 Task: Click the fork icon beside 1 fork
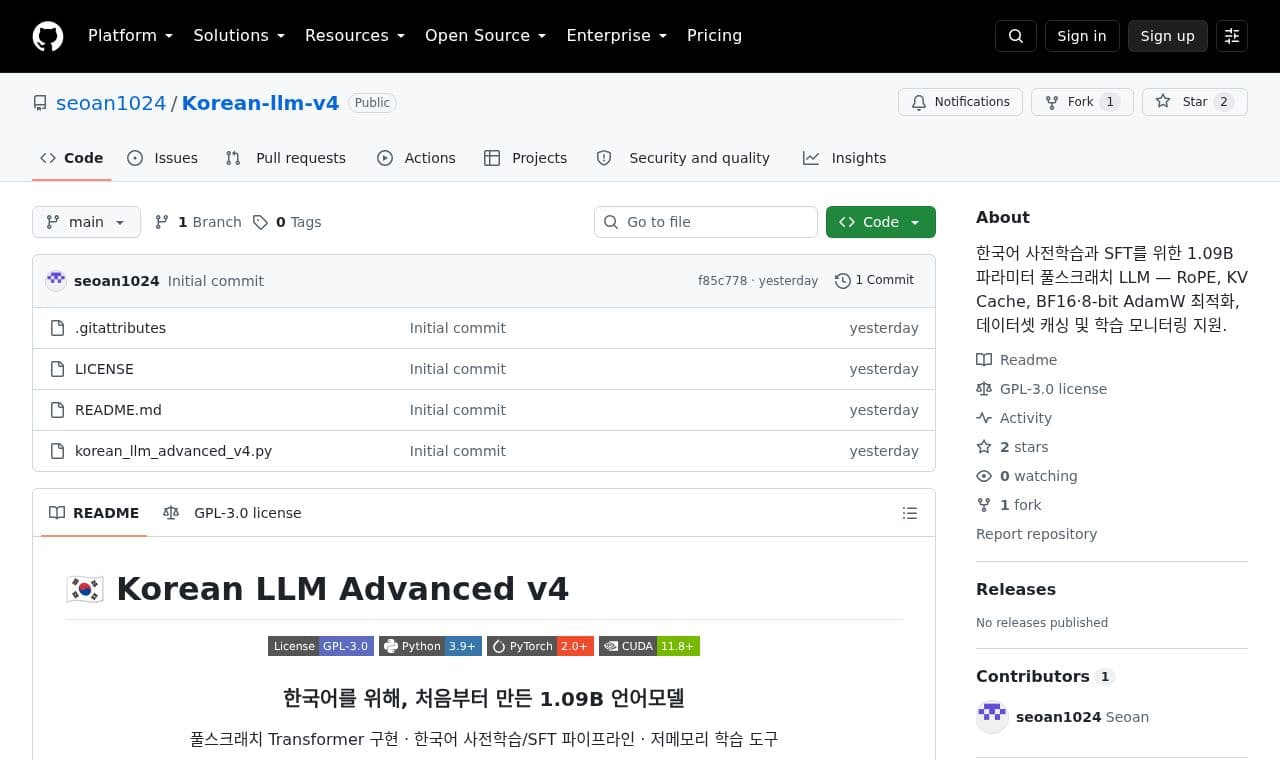984,505
